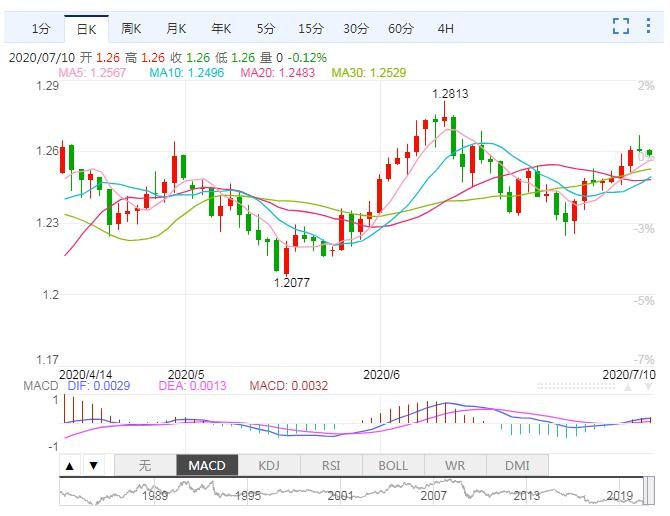670x516 pixels.
Task: Show the 4H timeframe chart
Action: click(x=446, y=29)
